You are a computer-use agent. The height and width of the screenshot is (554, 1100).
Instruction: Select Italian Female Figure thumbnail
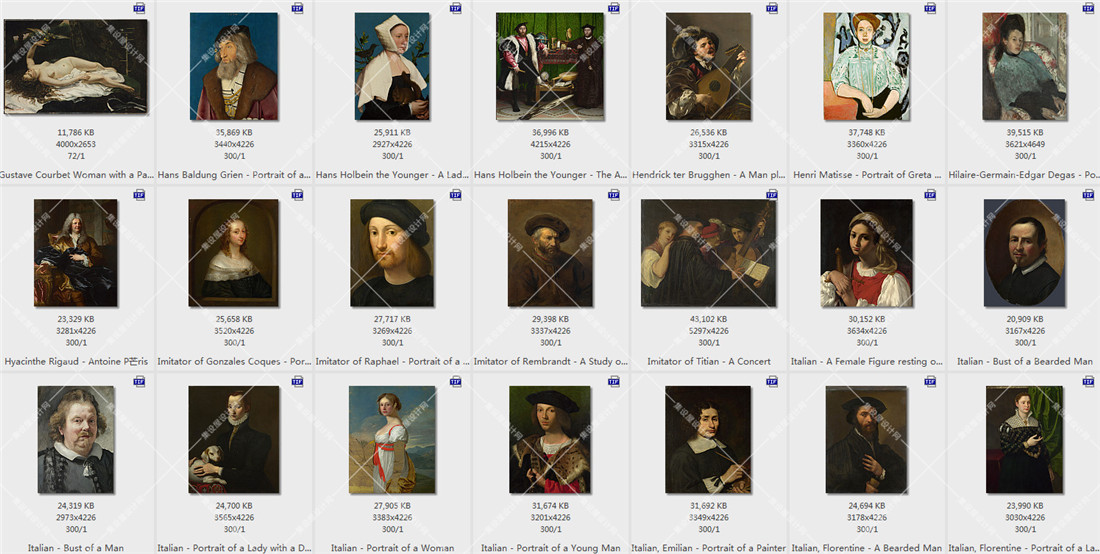tap(866, 252)
